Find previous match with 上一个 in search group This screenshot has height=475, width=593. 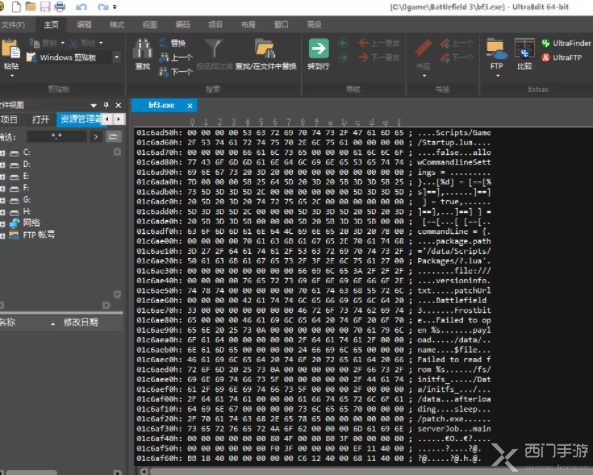click(x=176, y=57)
